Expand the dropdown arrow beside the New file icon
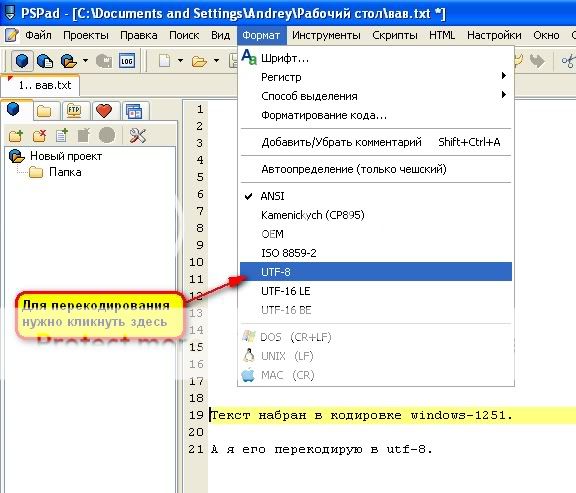This screenshot has height=493, width=576. click(180, 60)
